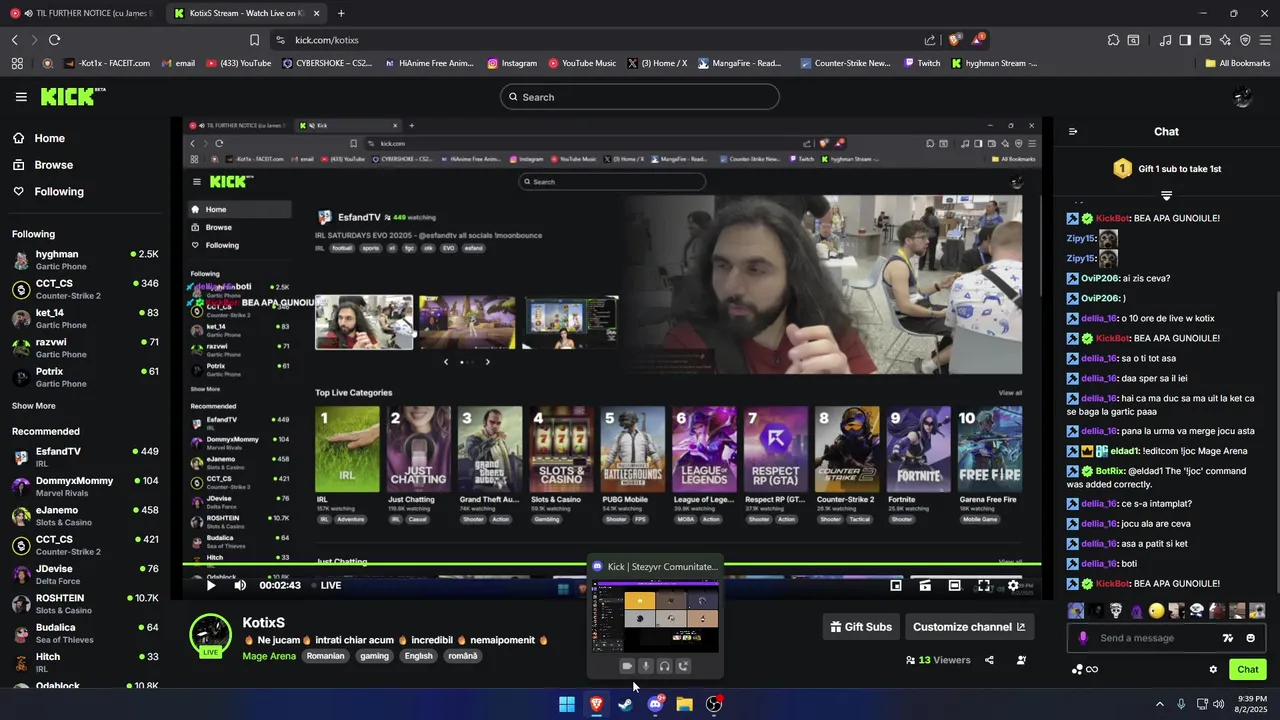Bookmark this page icon in address bar
1280x720 pixels.
click(254, 40)
